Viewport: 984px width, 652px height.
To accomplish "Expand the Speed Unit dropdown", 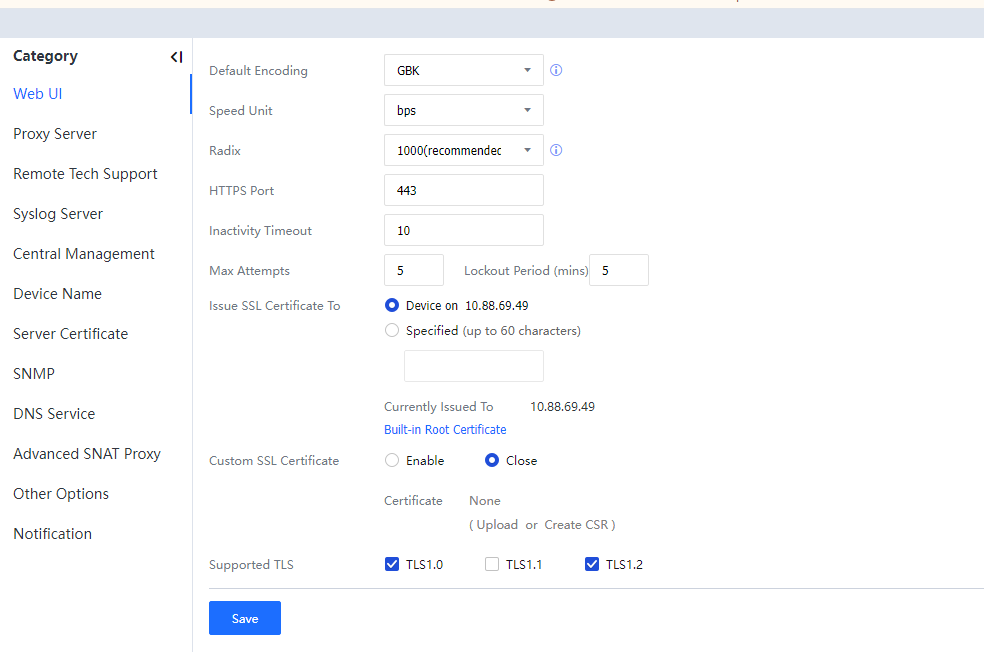I will [x=463, y=110].
